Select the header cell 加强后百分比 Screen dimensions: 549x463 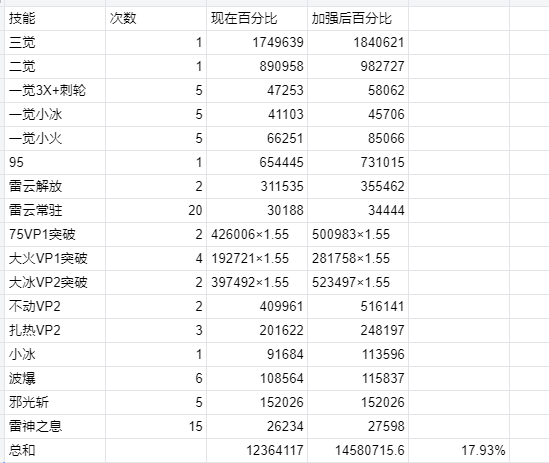point(358,19)
